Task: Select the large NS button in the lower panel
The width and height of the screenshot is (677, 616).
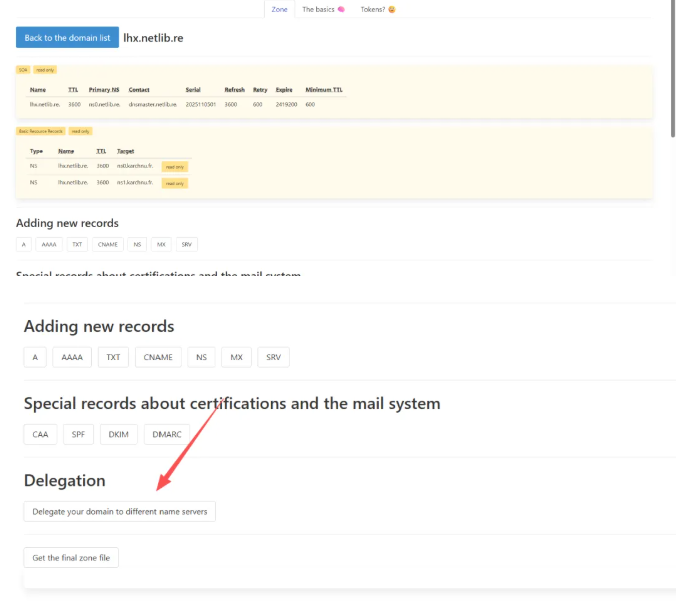Action: (201, 357)
